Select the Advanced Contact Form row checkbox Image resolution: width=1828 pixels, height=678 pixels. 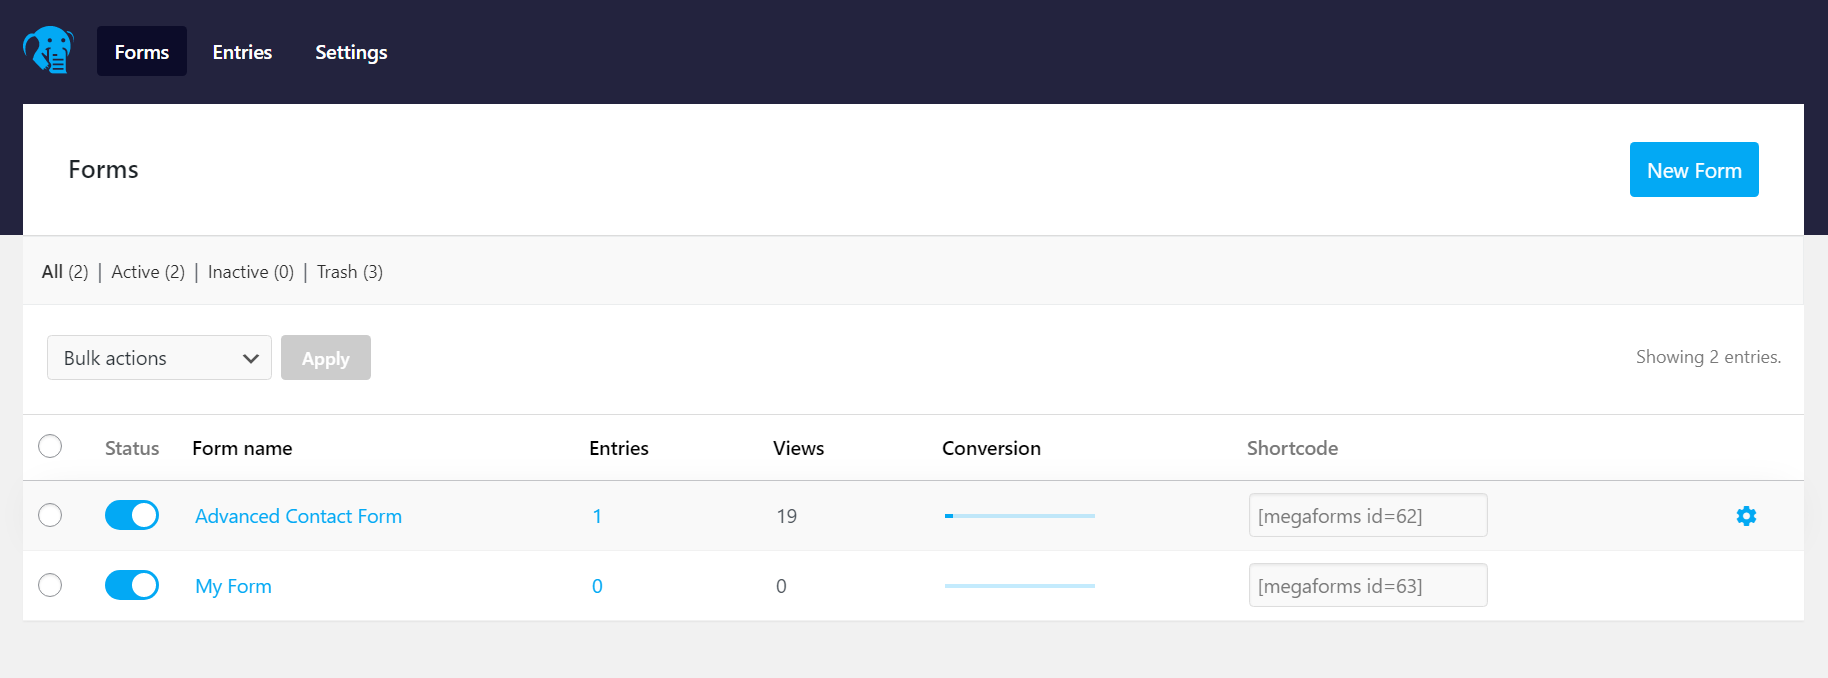coord(50,515)
